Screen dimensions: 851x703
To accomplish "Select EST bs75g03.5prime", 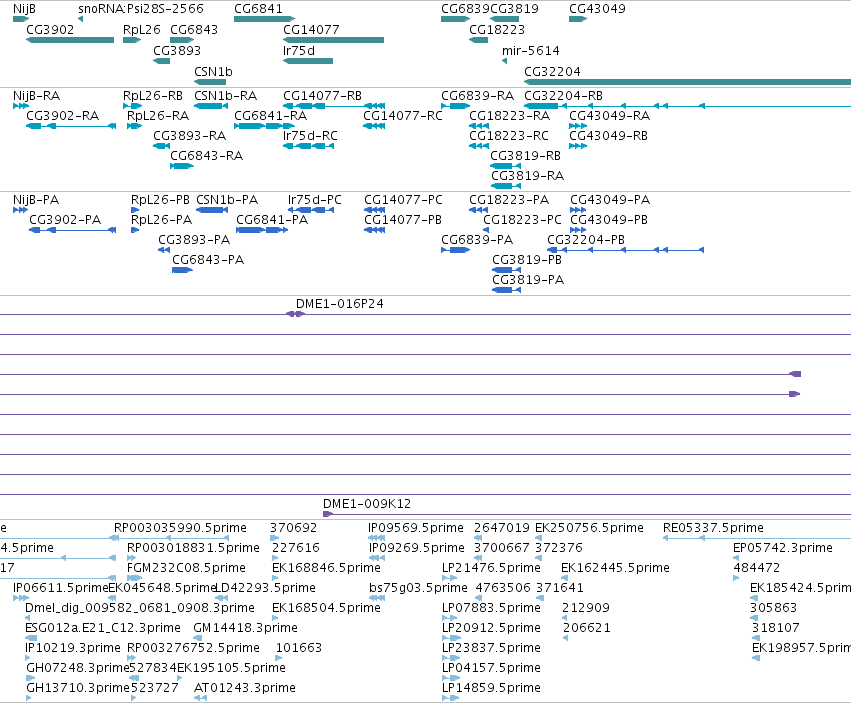I will pyautogui.click(x=377, y=598).
